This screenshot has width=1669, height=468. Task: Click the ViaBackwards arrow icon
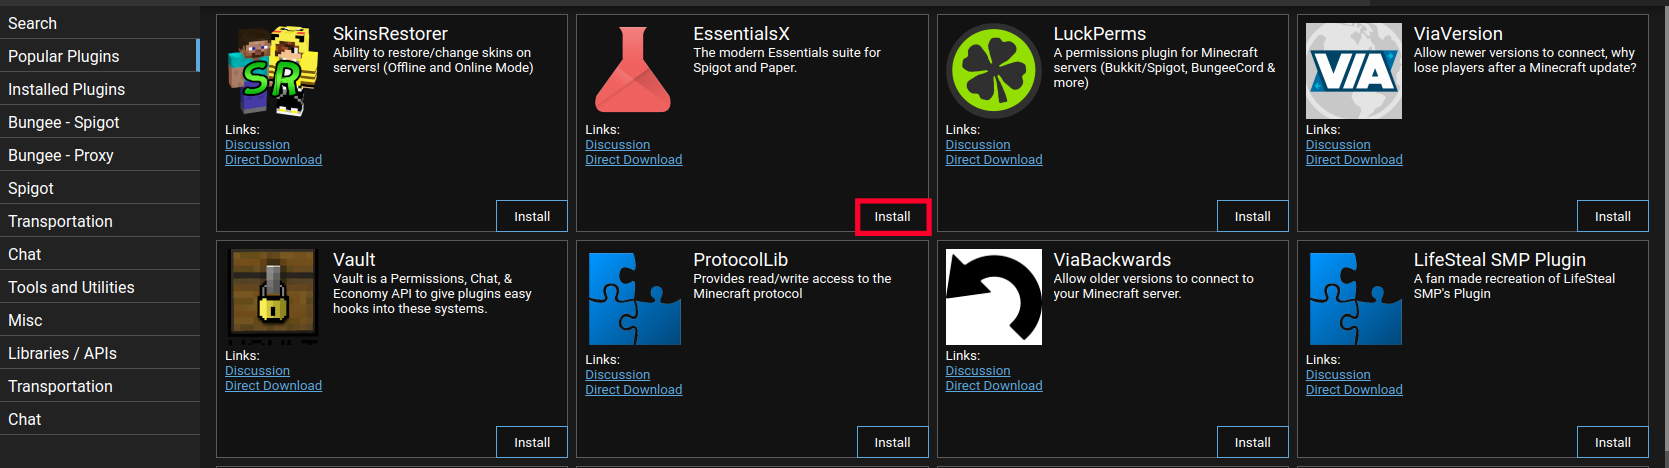(x=994, y=297)
